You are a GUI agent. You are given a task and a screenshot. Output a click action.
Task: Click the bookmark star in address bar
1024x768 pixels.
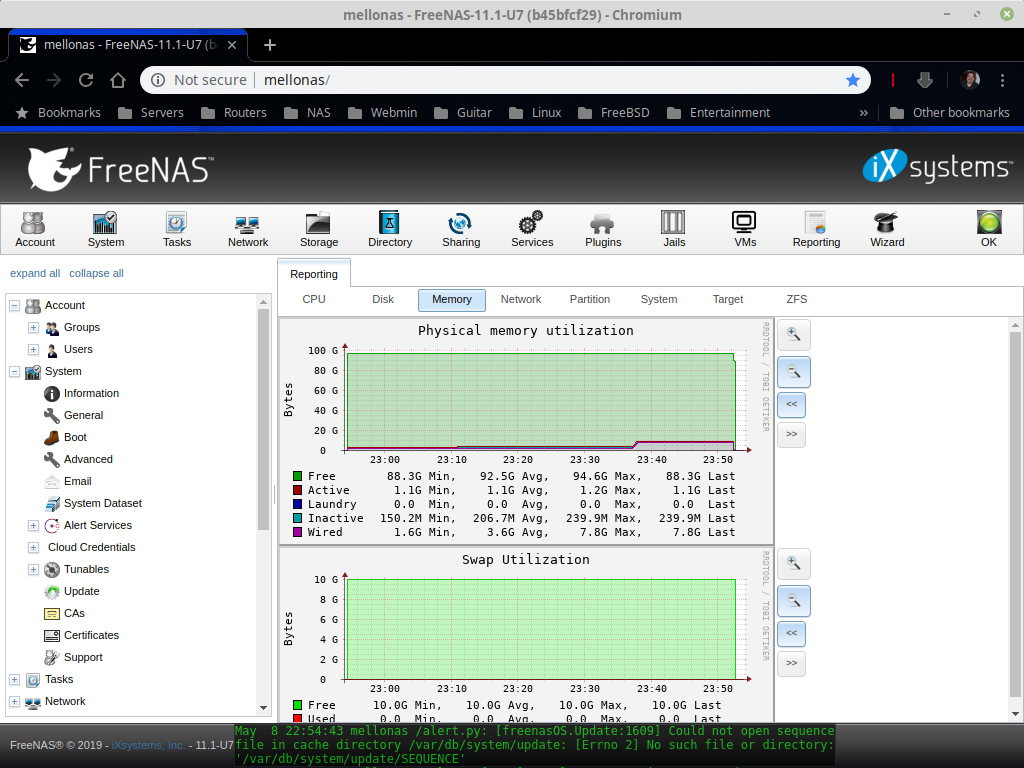(853, 80)
